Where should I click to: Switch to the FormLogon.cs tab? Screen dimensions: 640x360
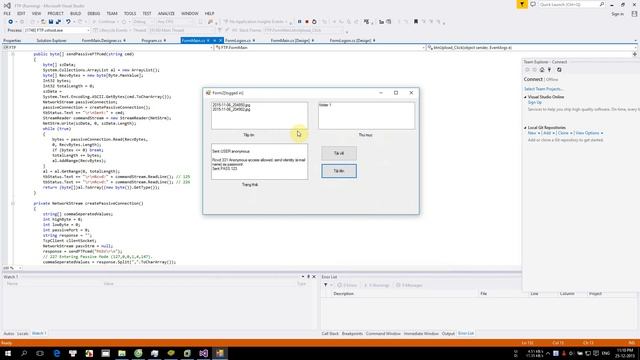click(238, 40)
